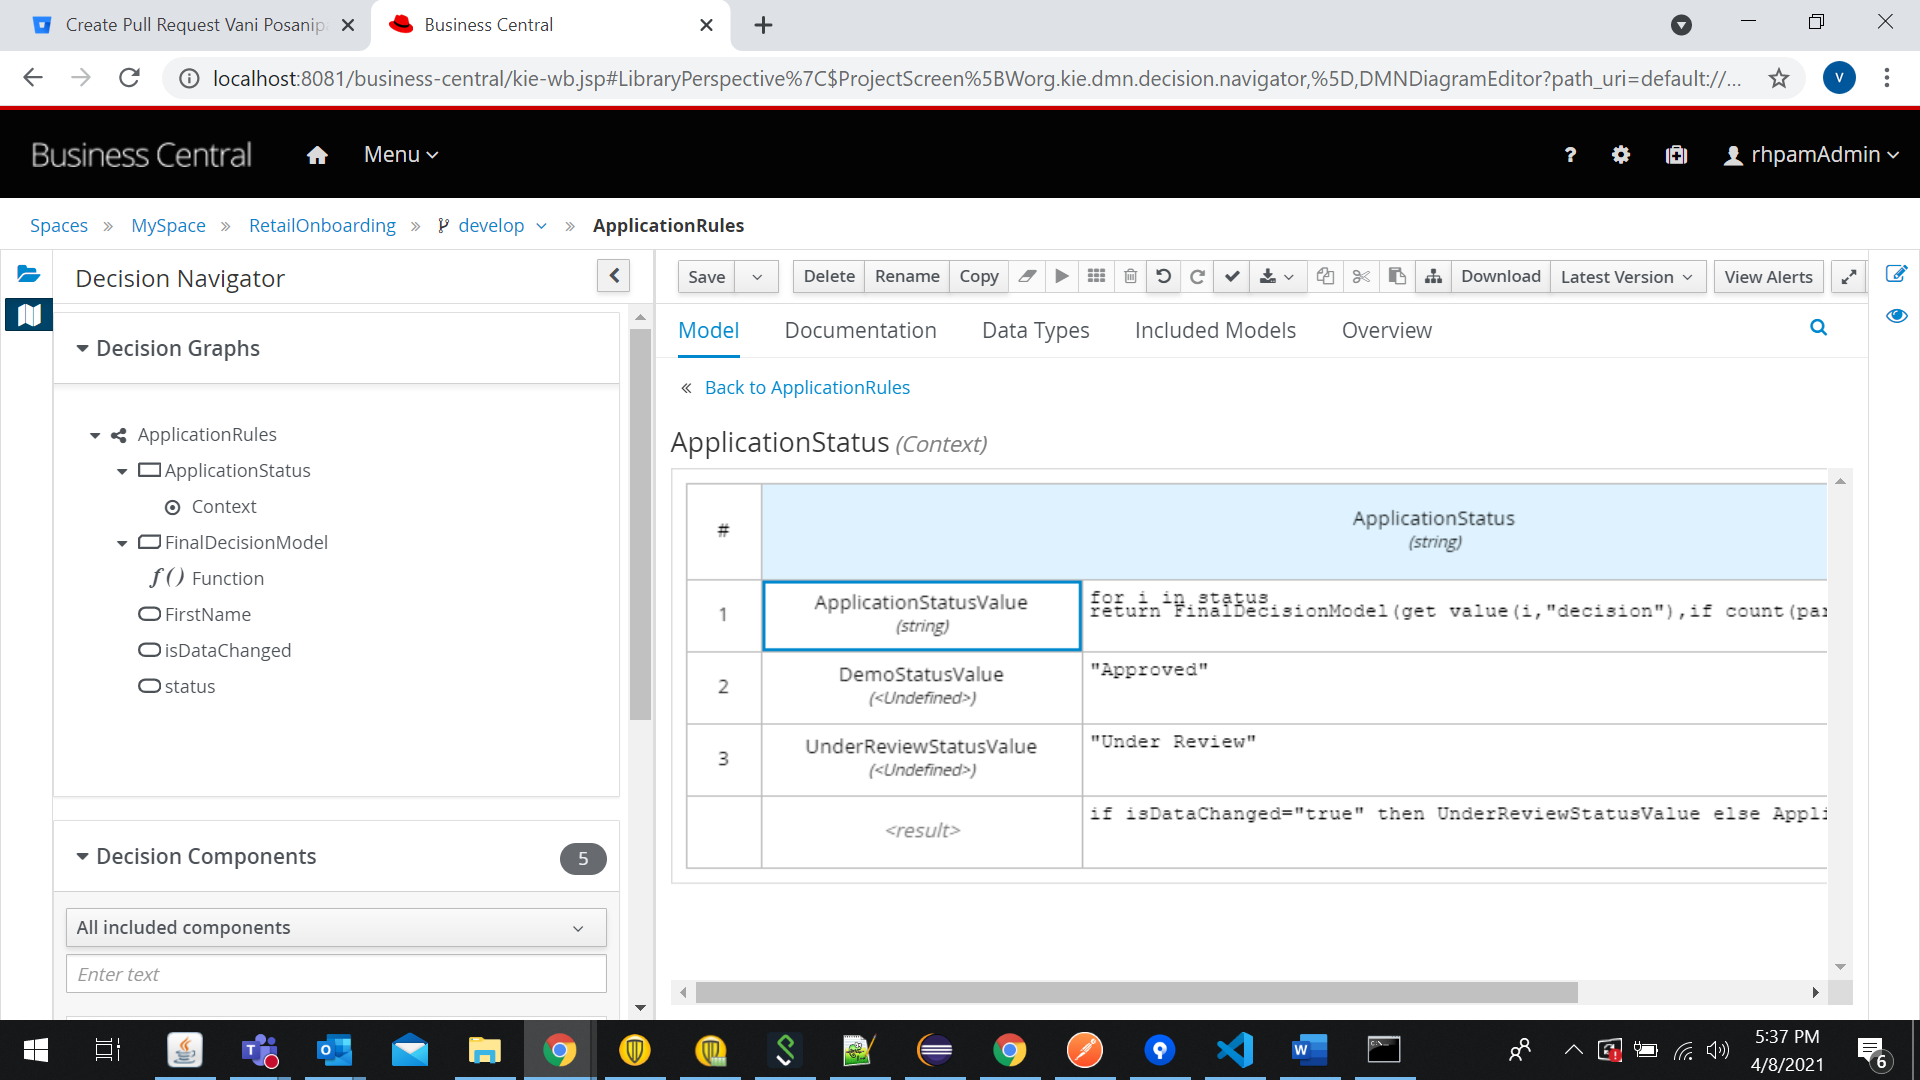Click the validate checkmark icon
Image resolution: width=1920 pixels, height=1080 pixels.
1232,276
